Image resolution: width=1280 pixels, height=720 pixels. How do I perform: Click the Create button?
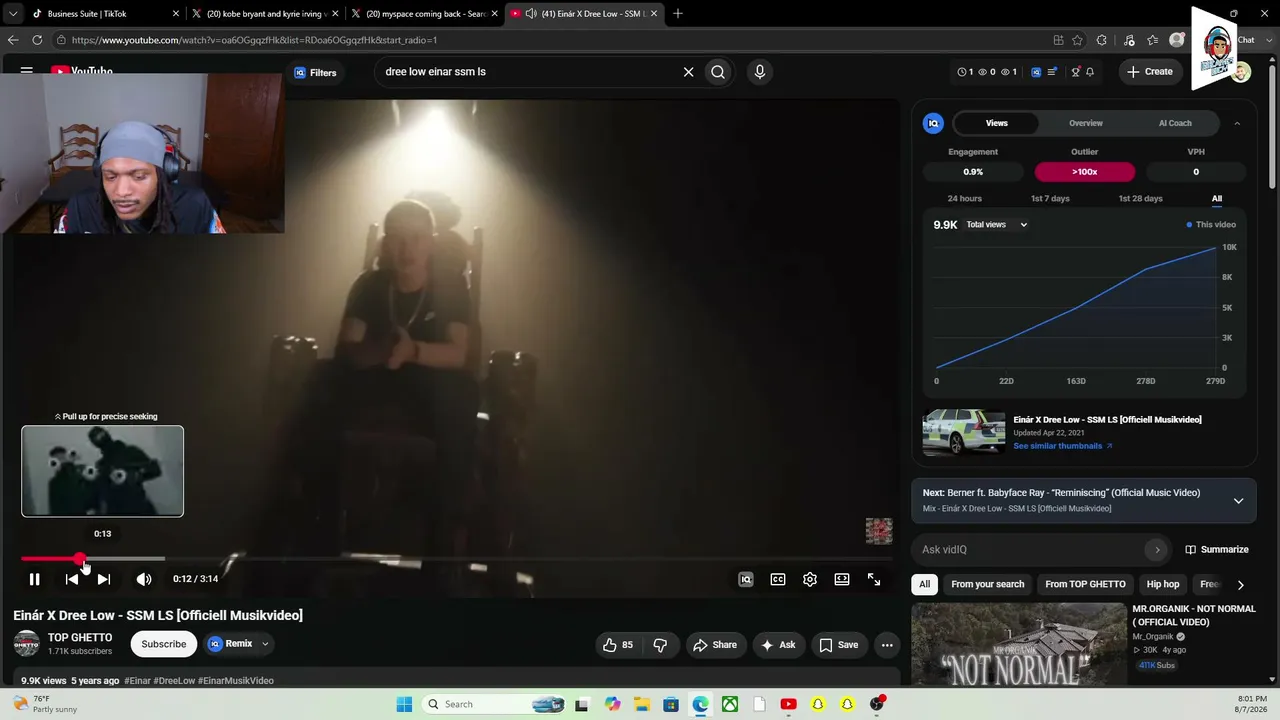tap(1149, 71)
